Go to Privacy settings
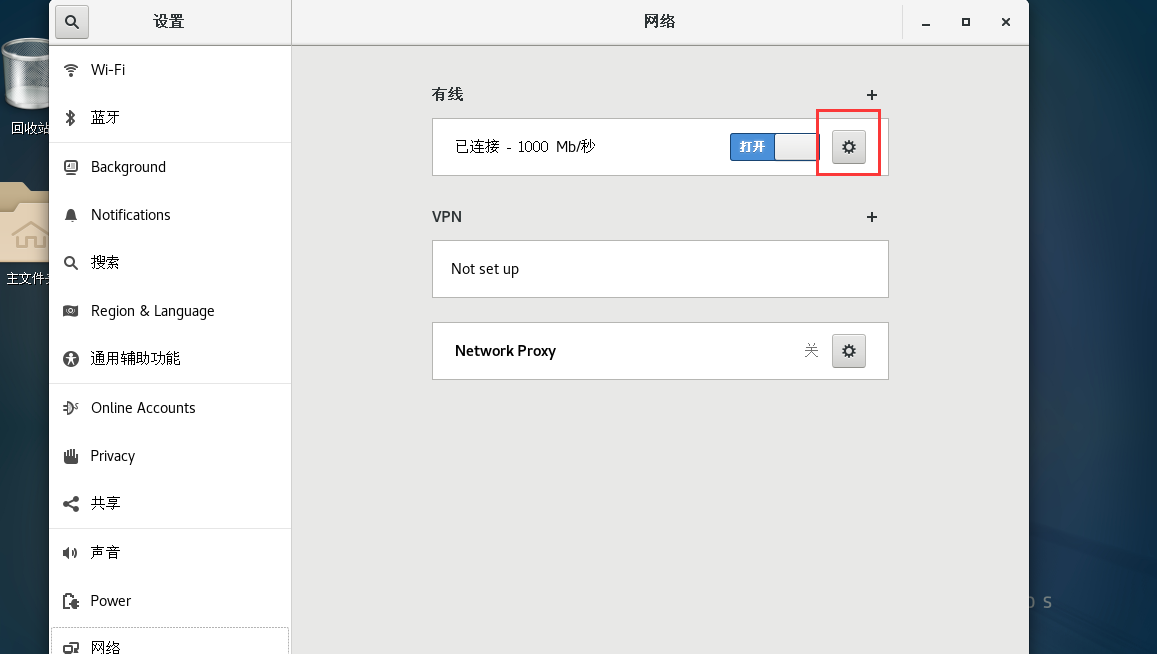 [170, 456]
